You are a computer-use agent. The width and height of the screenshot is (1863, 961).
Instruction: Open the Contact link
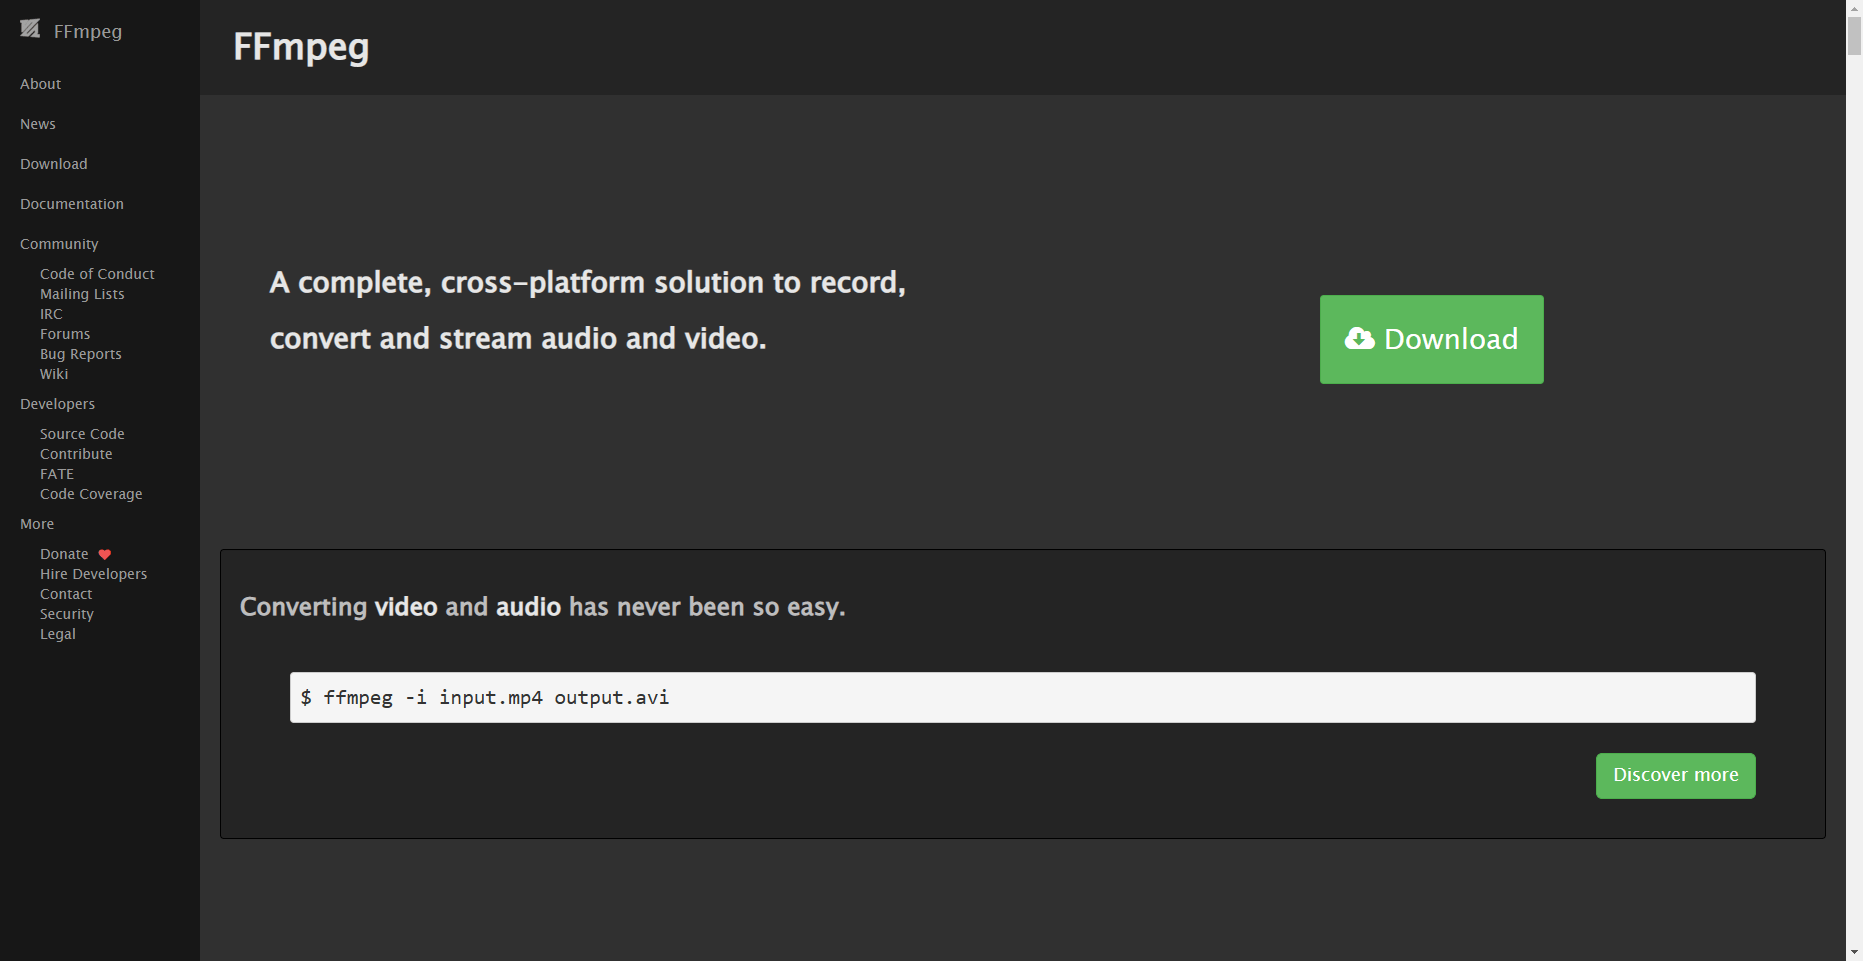pos(66,594)
